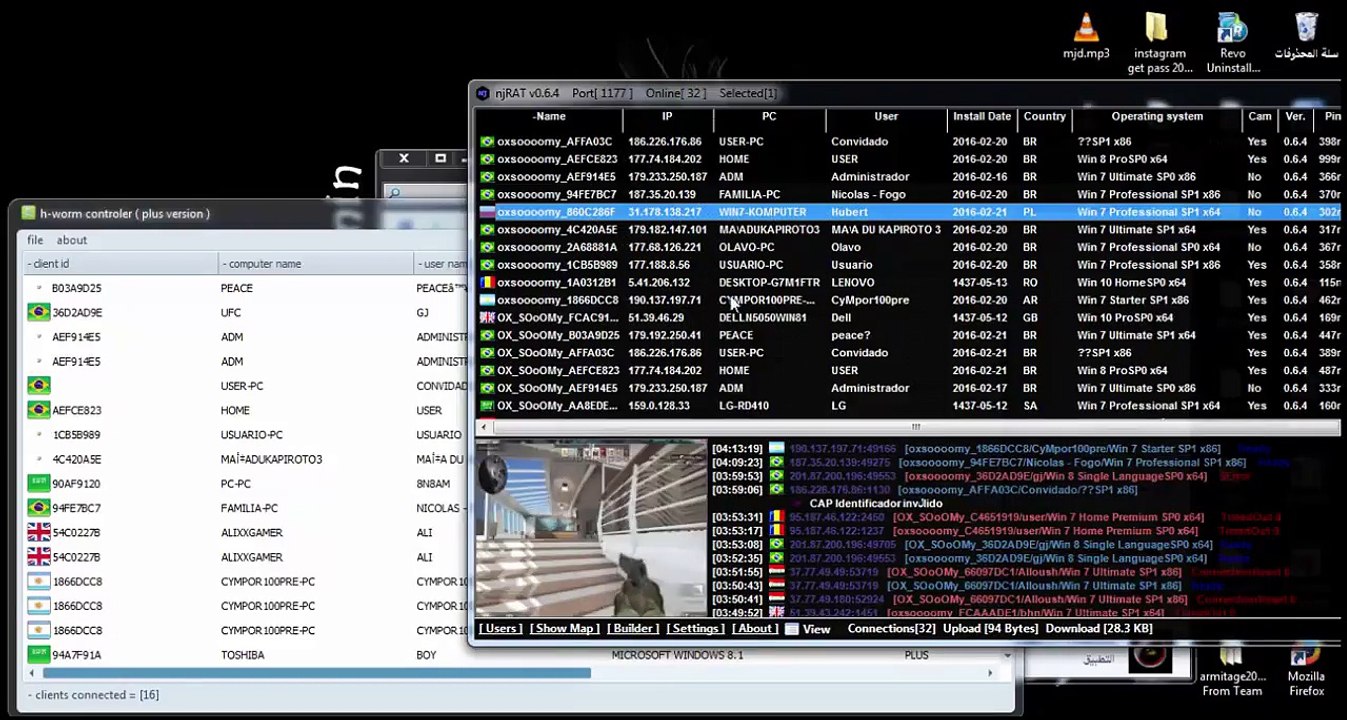This screenshot has width=1347, height=720.
Task: Click the [About] link in njRAT
Action: pyautogui.click(x=755, y=629)
